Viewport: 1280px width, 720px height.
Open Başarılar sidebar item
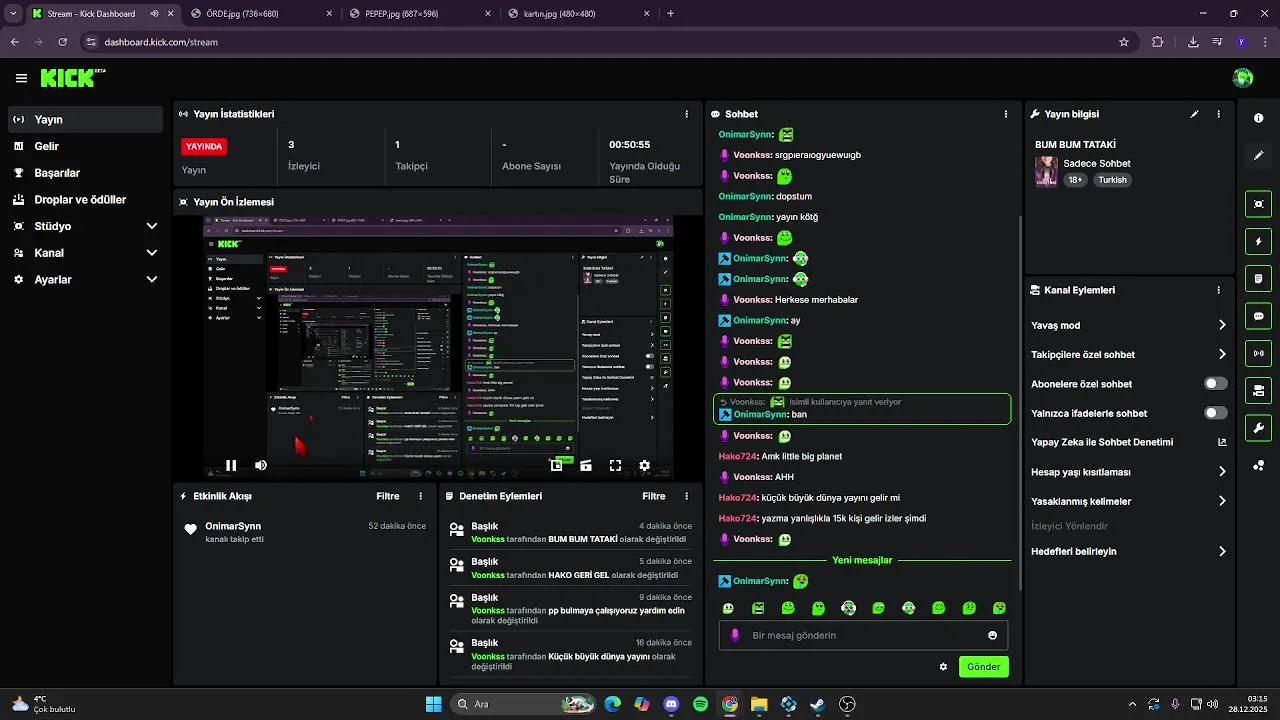point(85,173)
